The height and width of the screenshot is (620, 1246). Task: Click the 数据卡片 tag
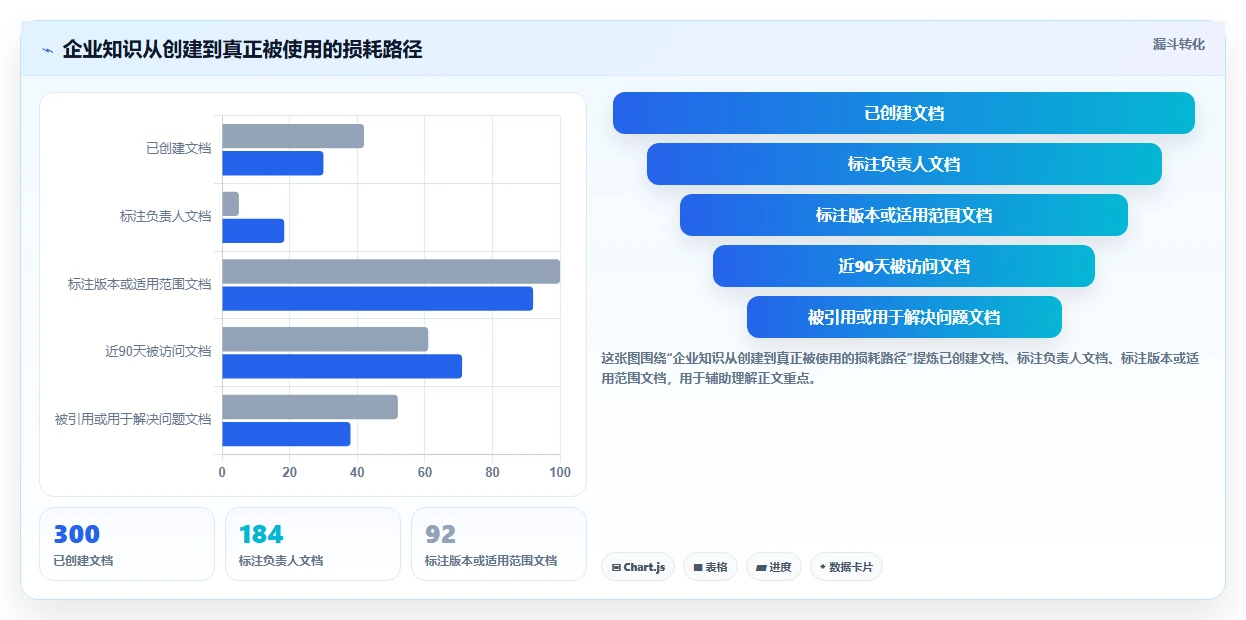tap(846, 567)
